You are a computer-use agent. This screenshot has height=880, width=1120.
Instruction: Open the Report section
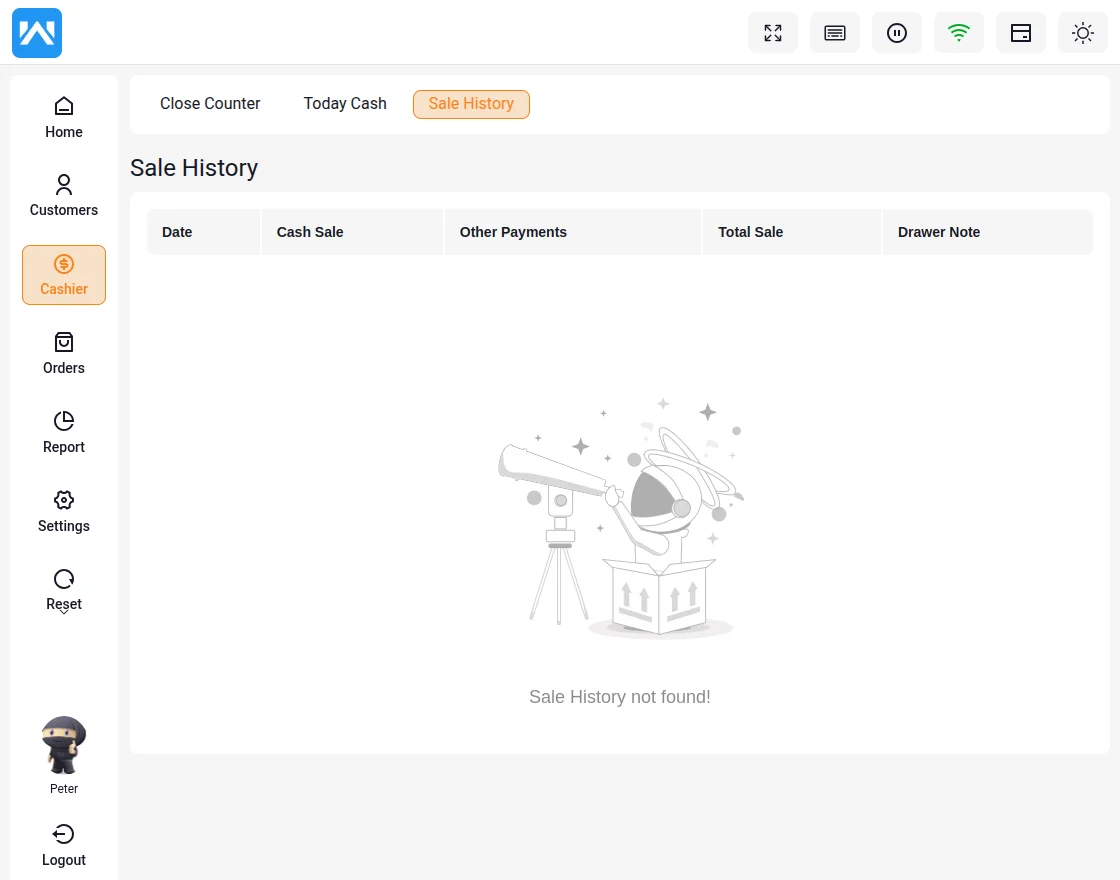tap(64, 433)
